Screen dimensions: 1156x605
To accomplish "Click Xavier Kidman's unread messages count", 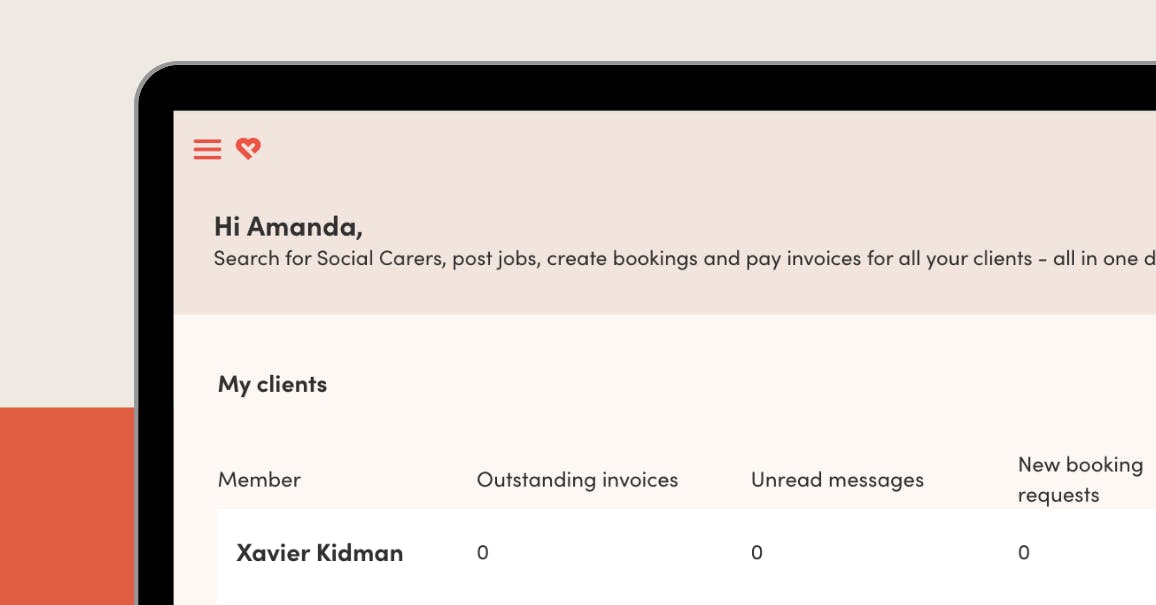I will coord(756,552).
